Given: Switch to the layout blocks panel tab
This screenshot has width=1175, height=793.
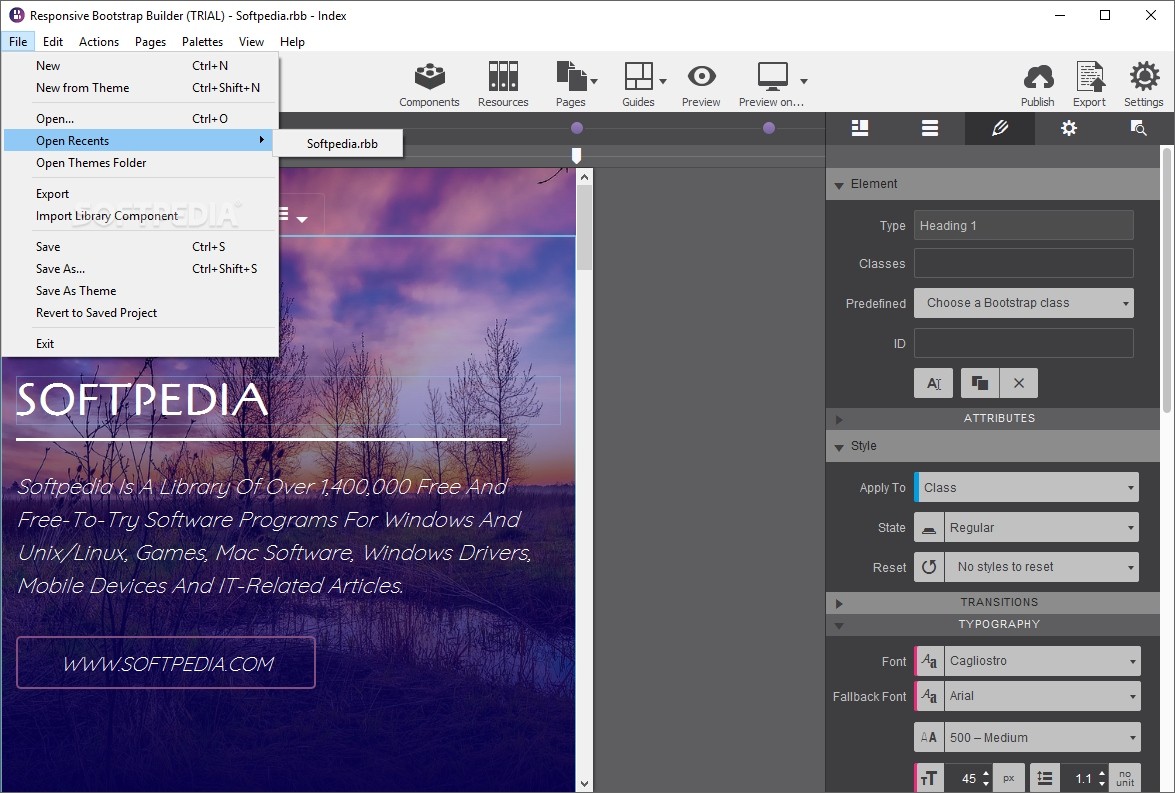Looking at the screenshot, I should pyautogui.click(x=860, y=128).
